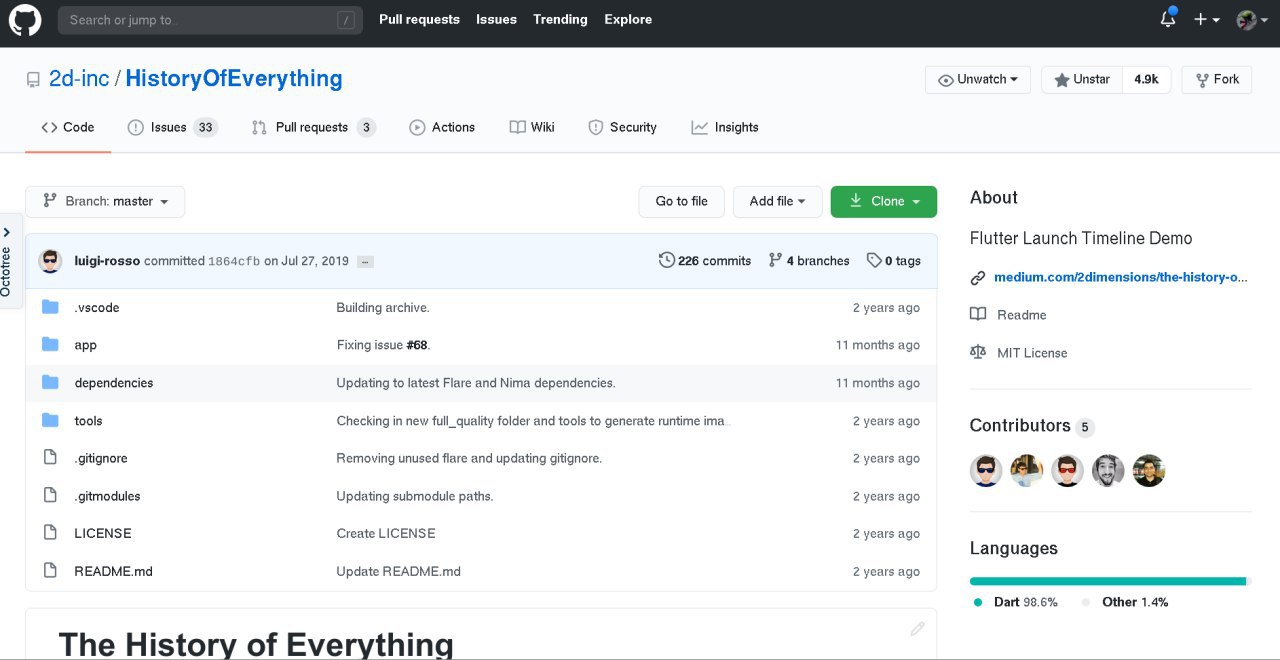Open the .gitmodules file name
Image resolution: width=1280 pixels, height=660 pixels.
tap(107, 496)
